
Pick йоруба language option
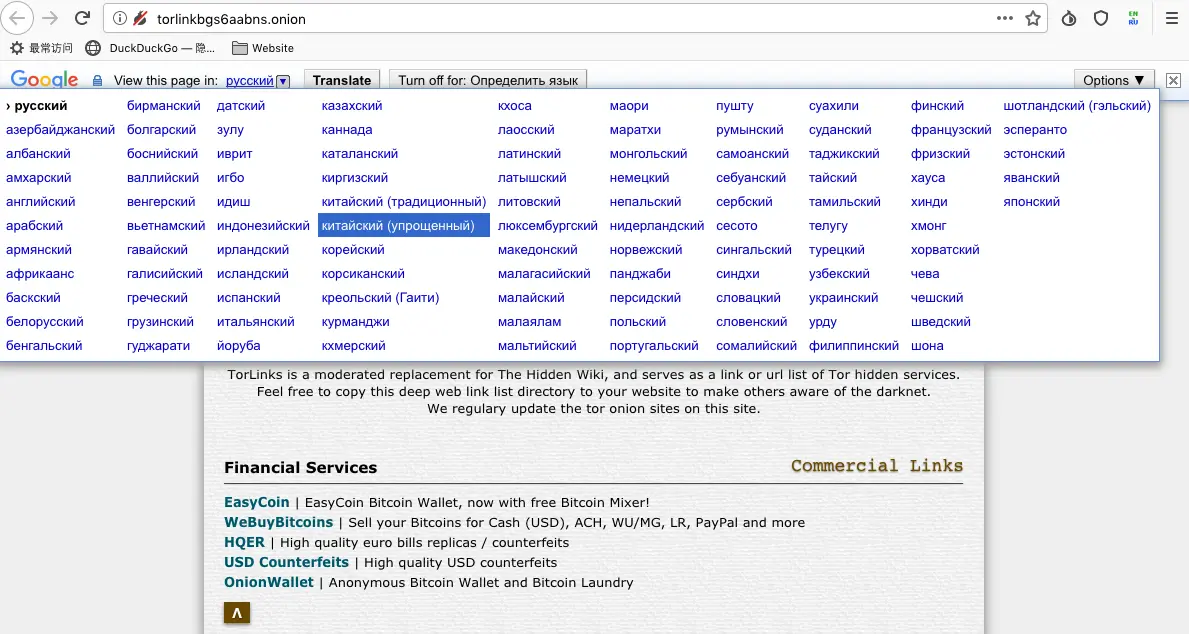pyautogui.click(x=238, y=345)
